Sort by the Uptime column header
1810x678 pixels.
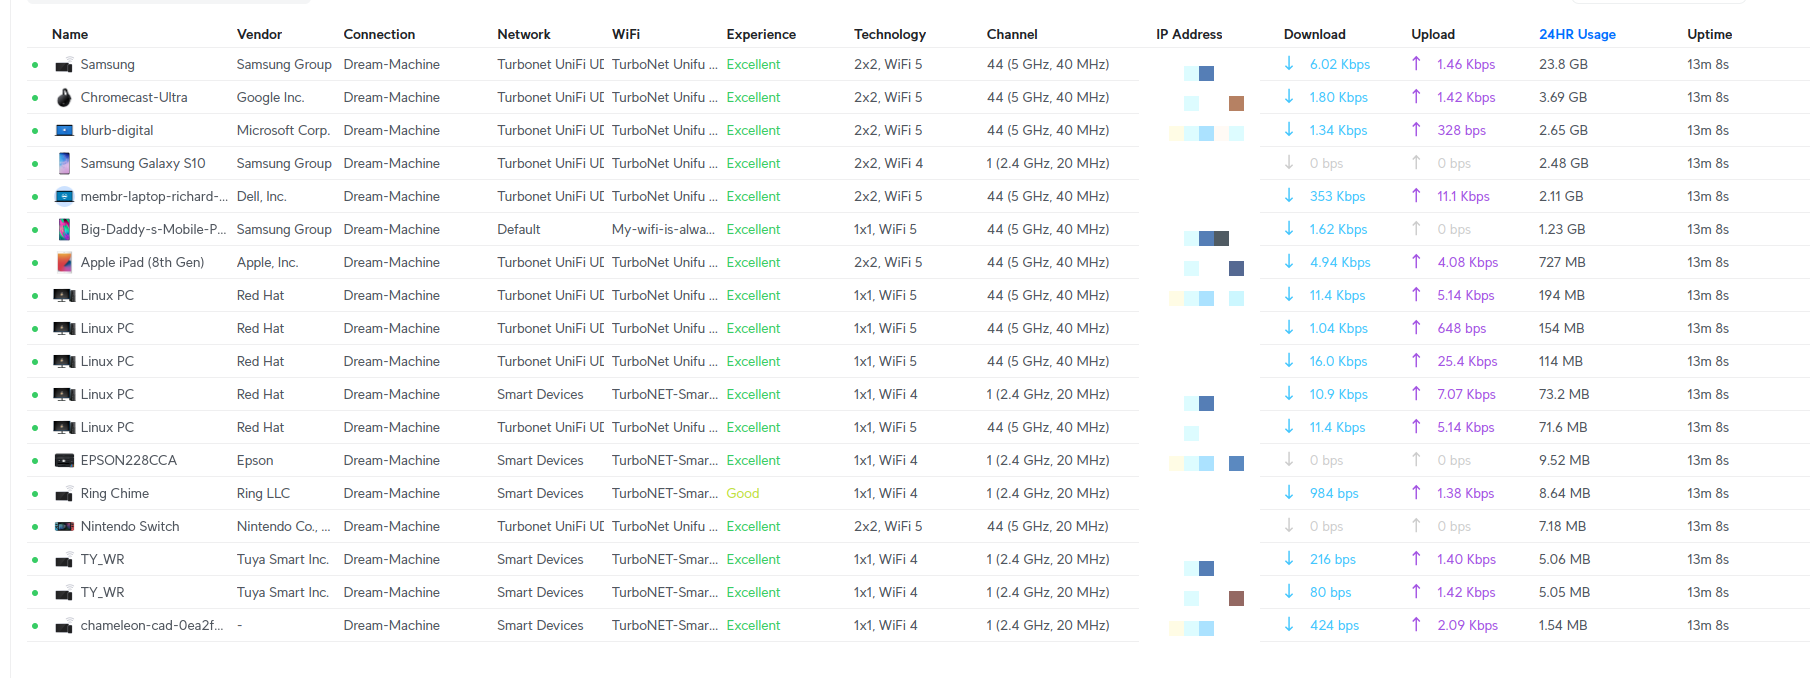click(x=1709, y=34)
